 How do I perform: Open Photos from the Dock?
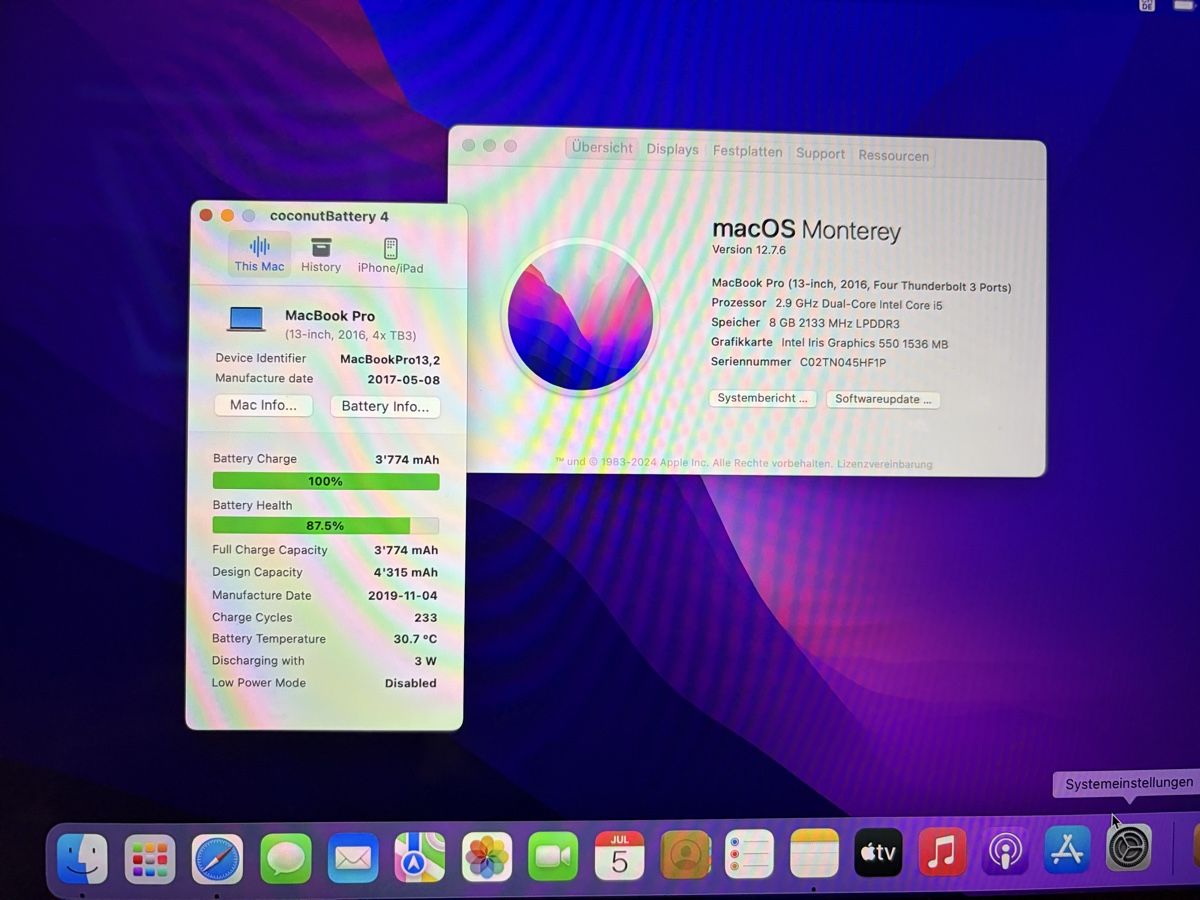click(487, 858)
